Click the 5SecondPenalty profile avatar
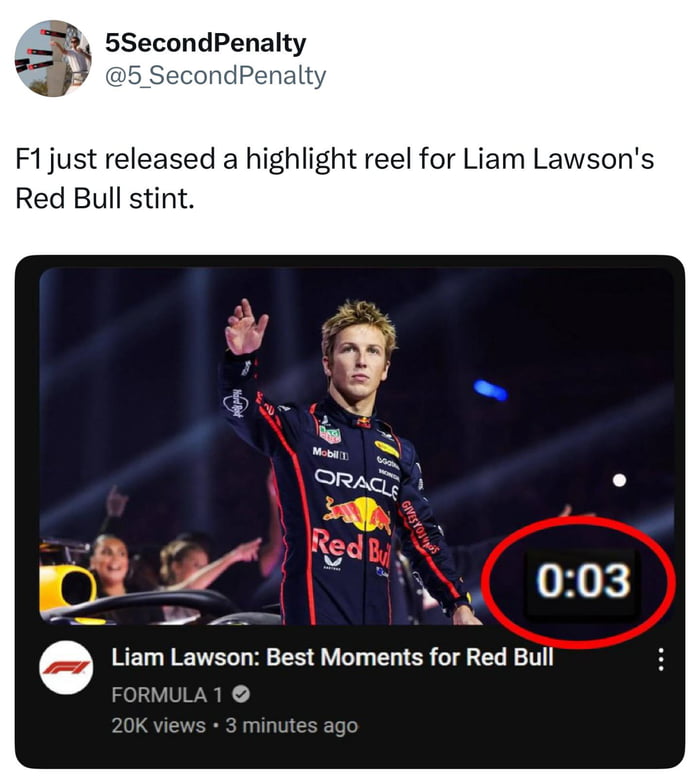 click(x=53, y=58)
